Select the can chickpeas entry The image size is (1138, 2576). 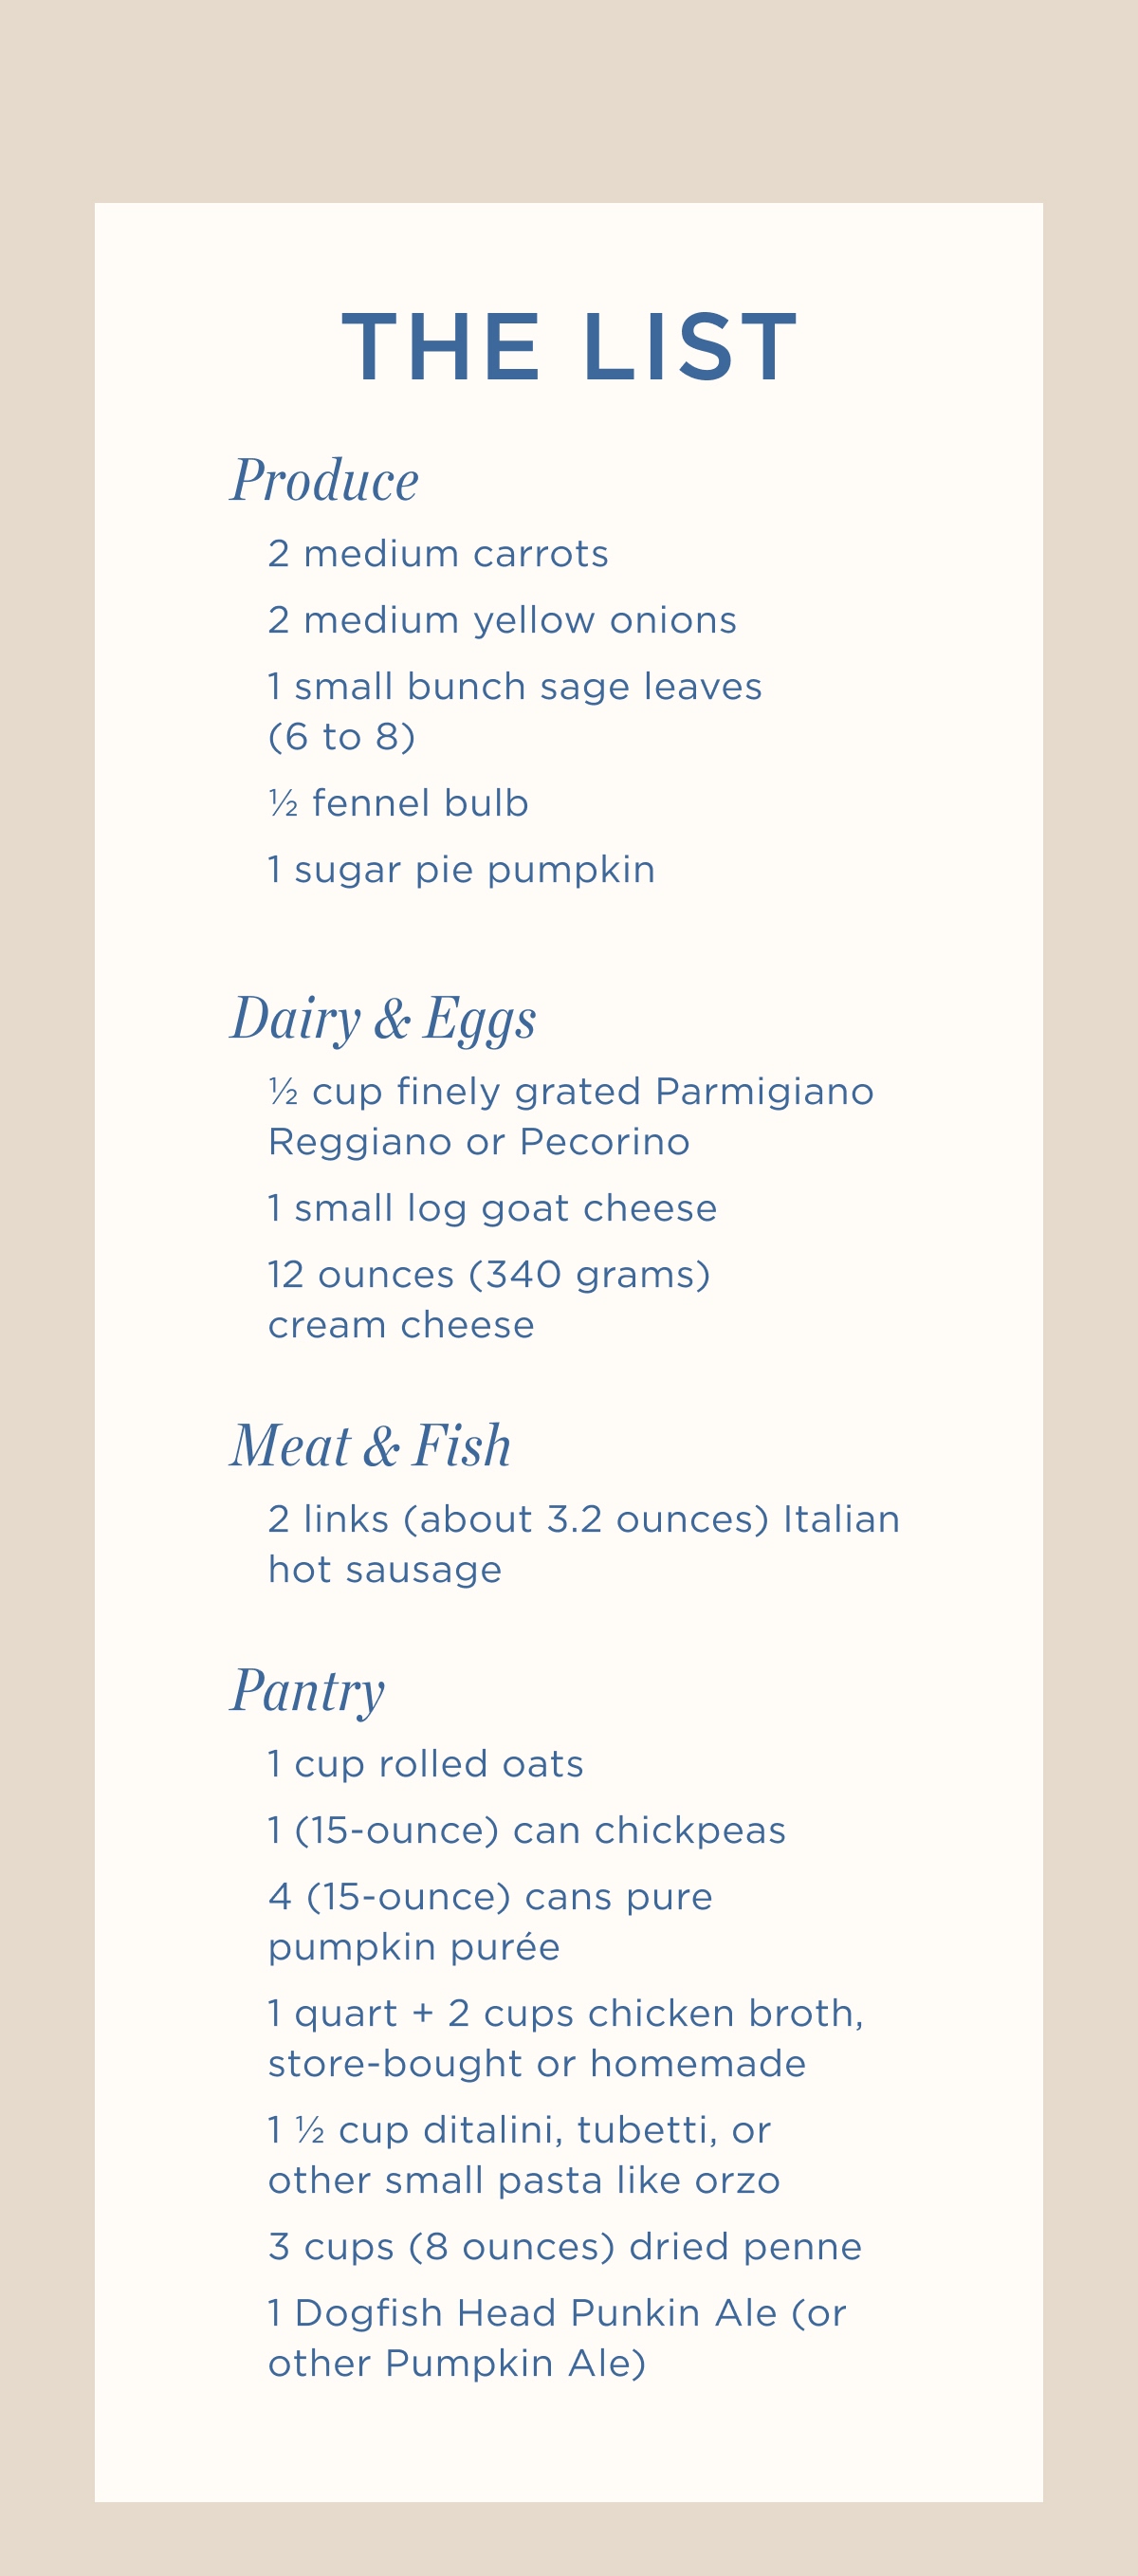(527, 1830)
